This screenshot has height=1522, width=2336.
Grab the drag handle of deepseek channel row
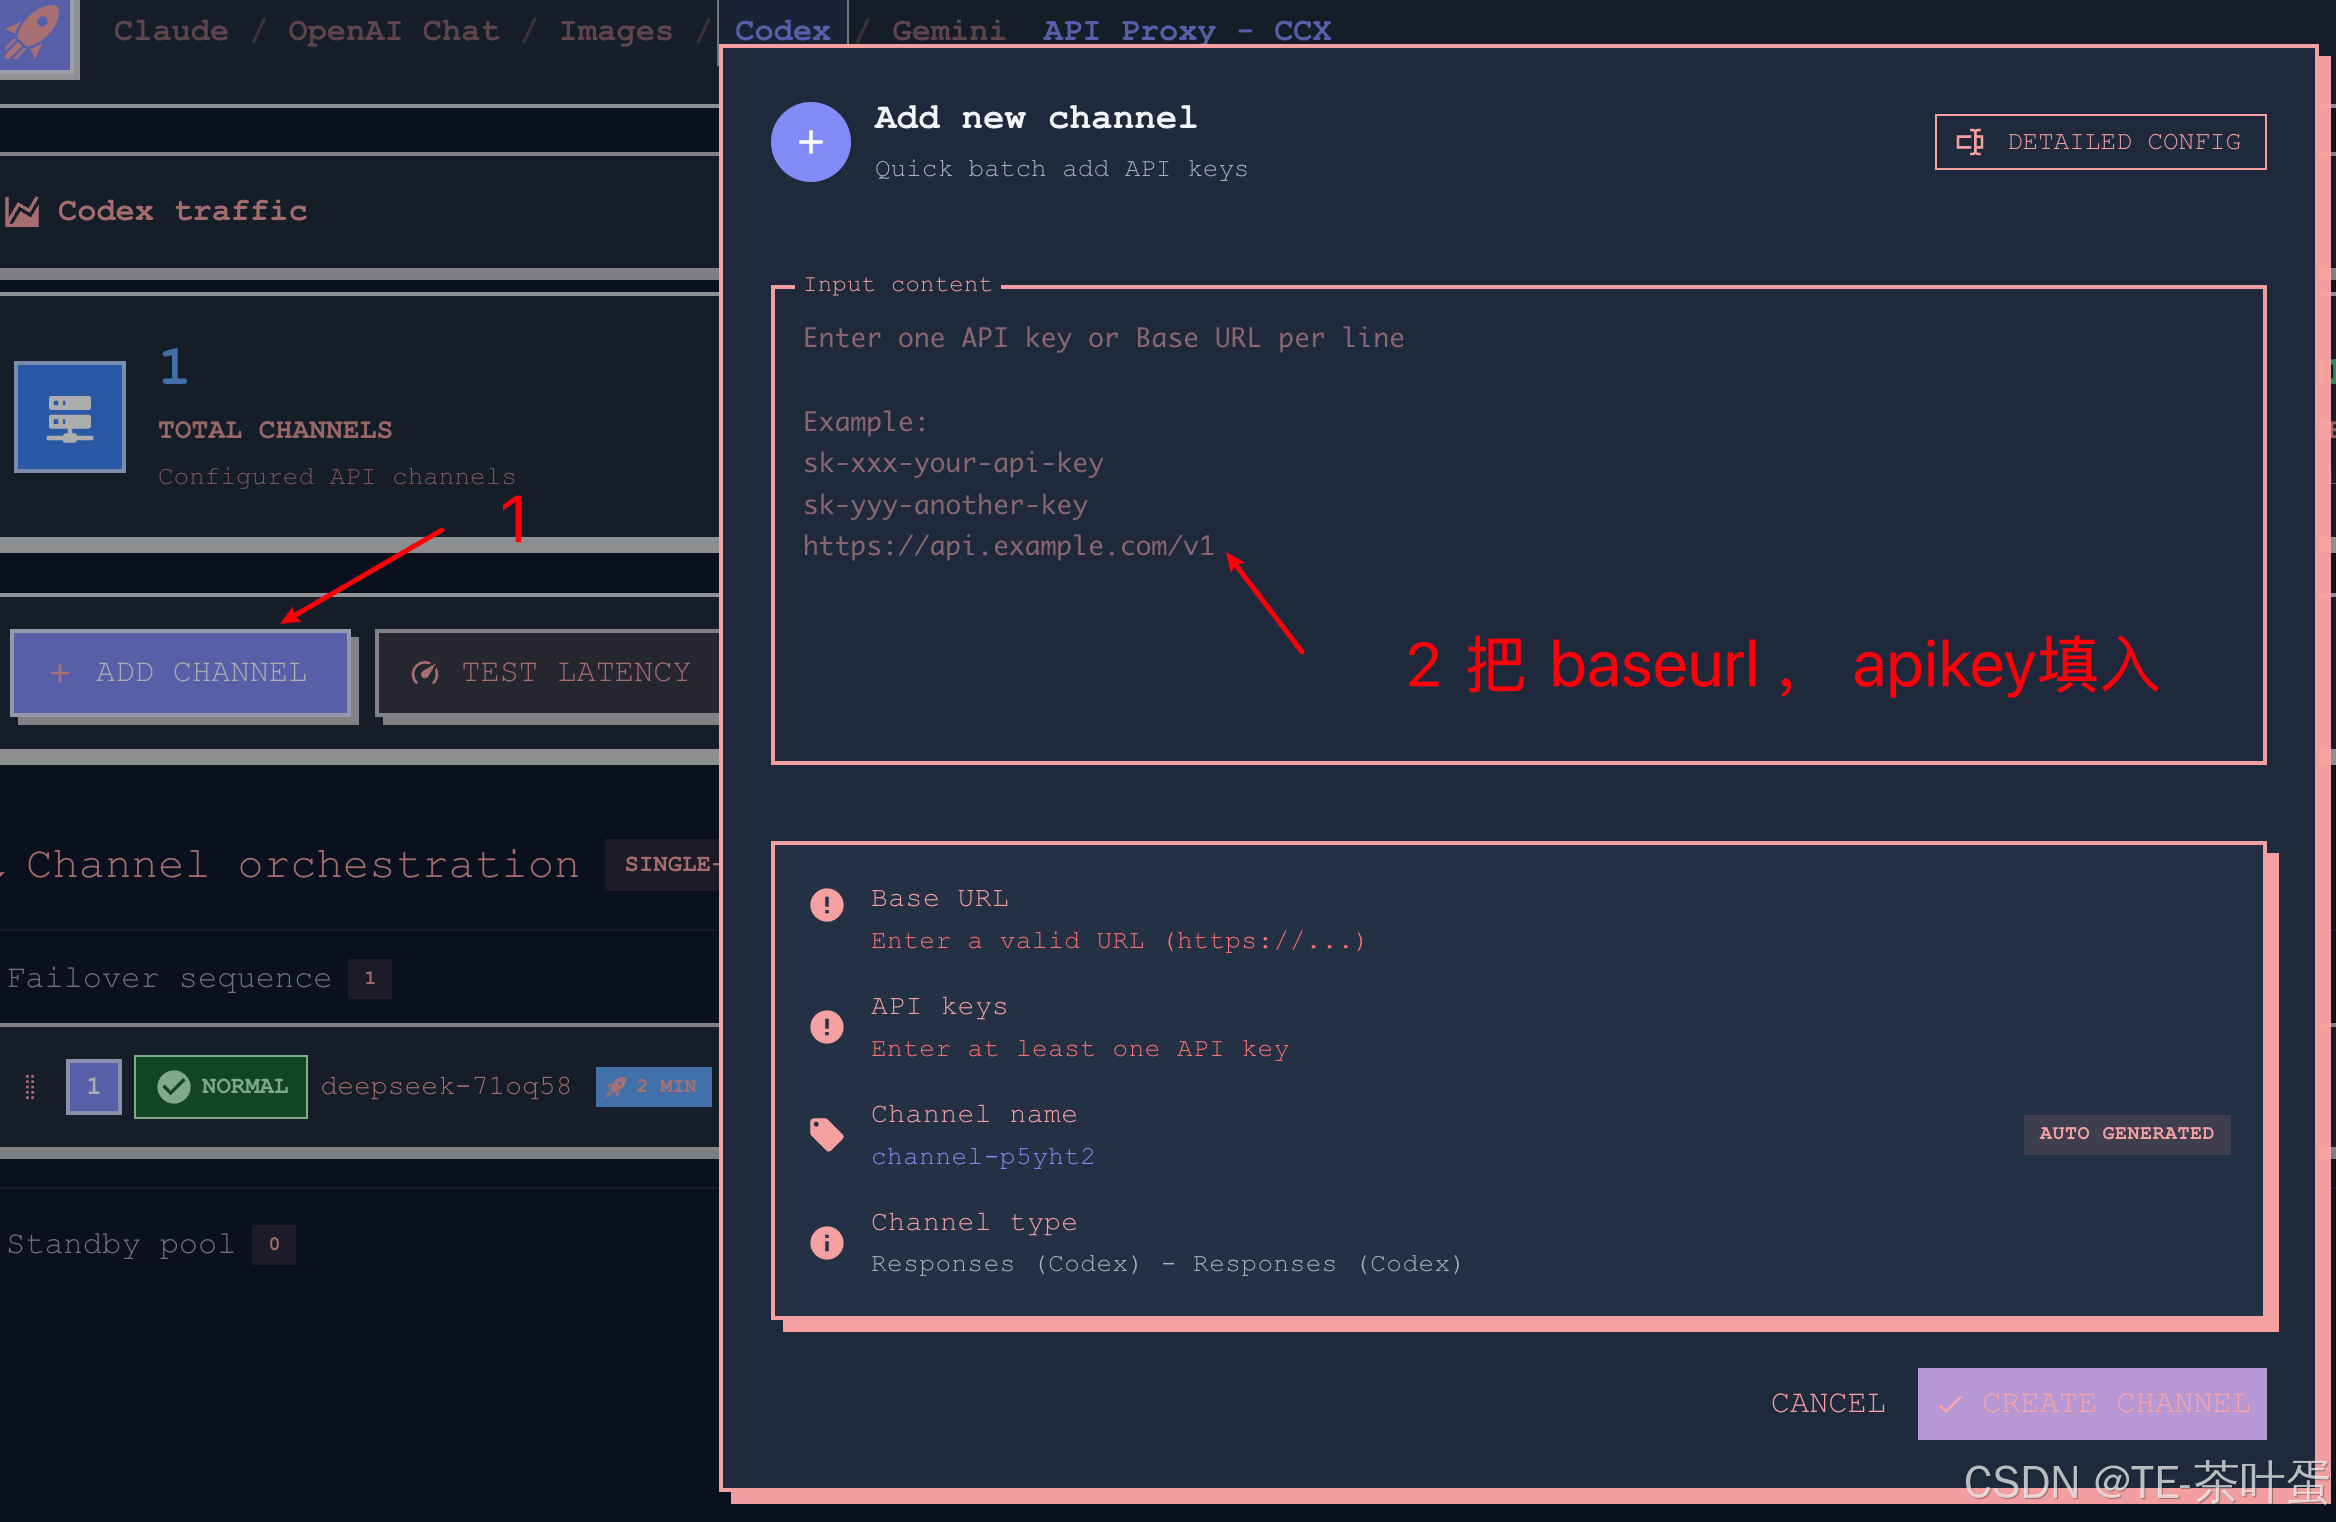(30, 1086)
